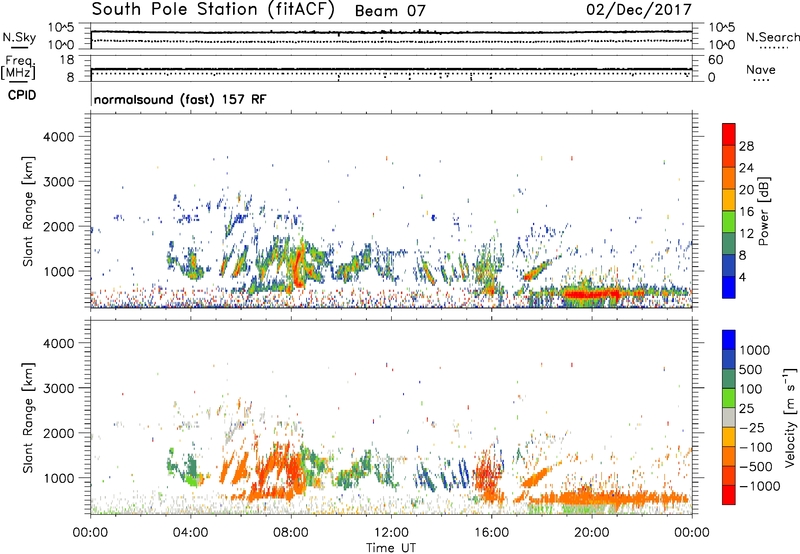The width and height of the screenshot is (800, 554).
Task: Click the 'Velocity [m s-1]' colorbar label
Action: tap(790, 417)
